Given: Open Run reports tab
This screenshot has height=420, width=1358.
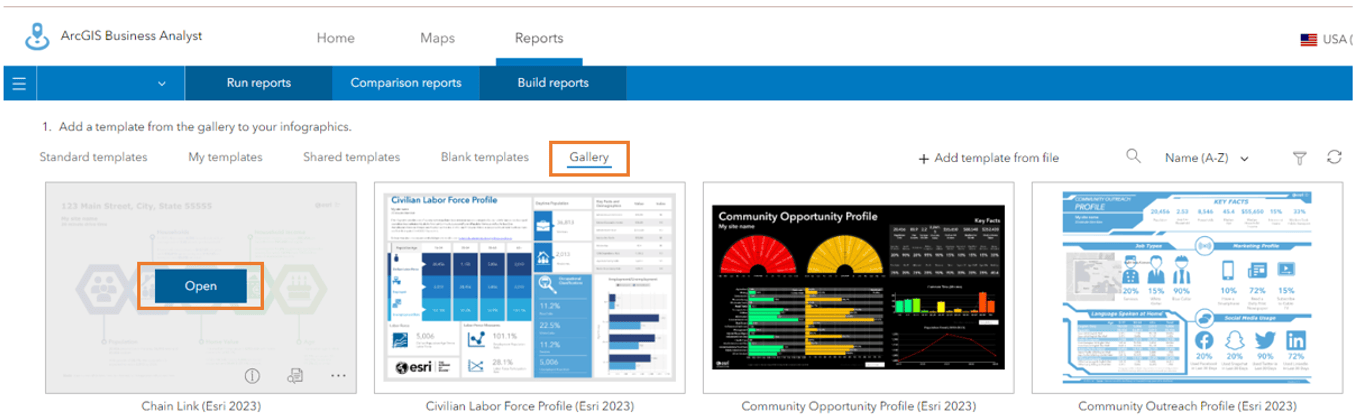Looking at the screenshot, I should pos(259,83).
